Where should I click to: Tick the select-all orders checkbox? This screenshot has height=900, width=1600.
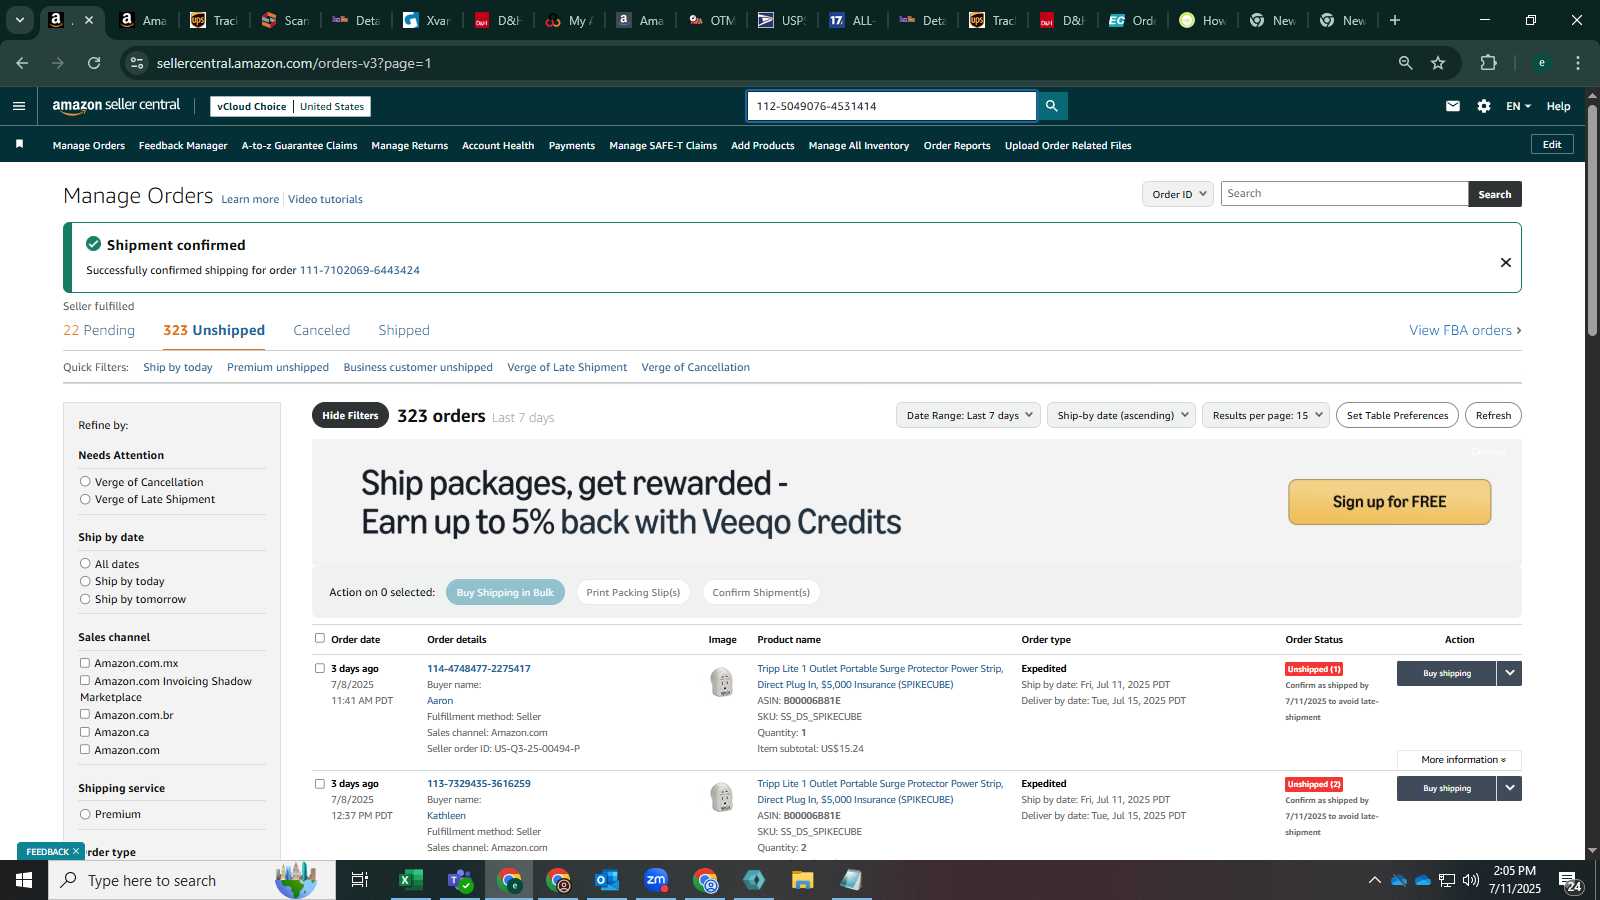coord(320,638)
